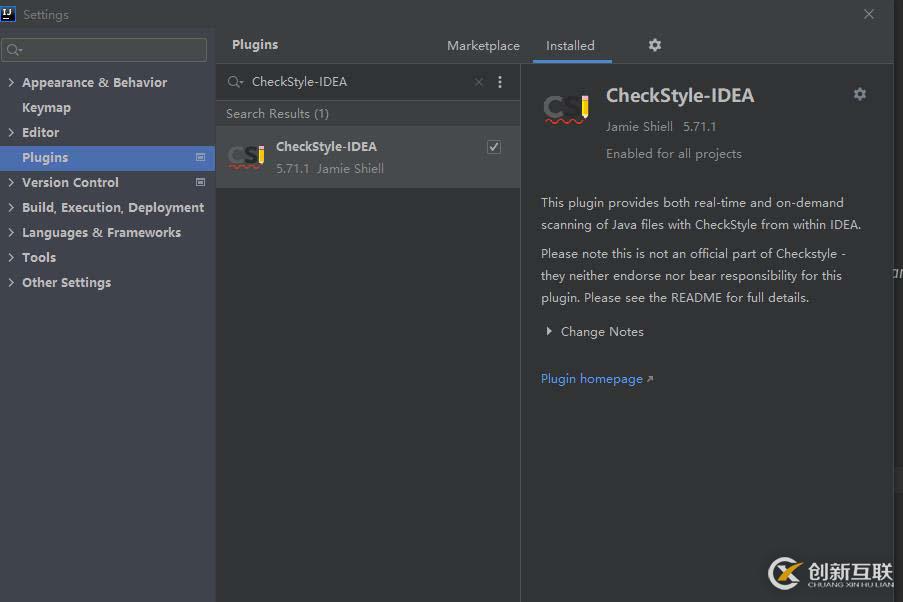Open the Keymap settings page
903x602 pixels.
click(47, 108)
